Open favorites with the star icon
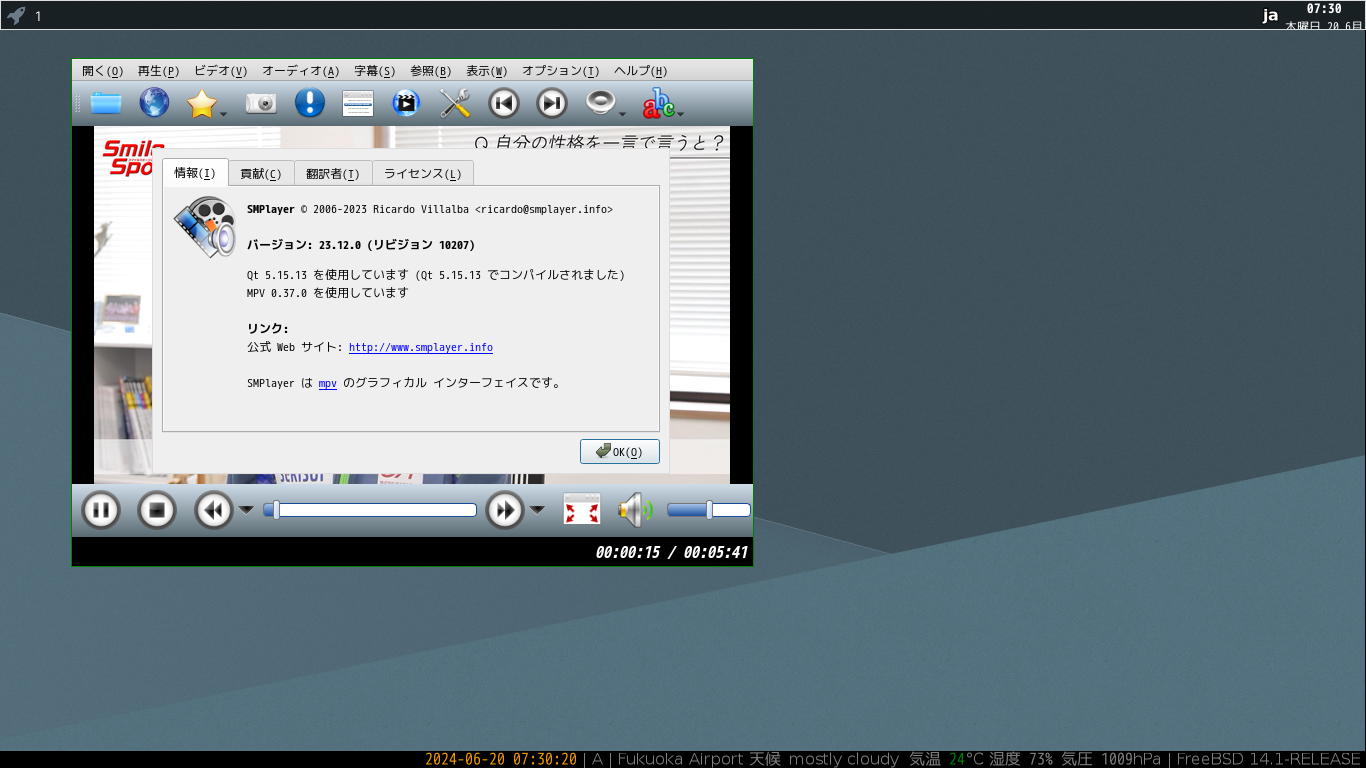1366x768 pixels. point(202,103)
